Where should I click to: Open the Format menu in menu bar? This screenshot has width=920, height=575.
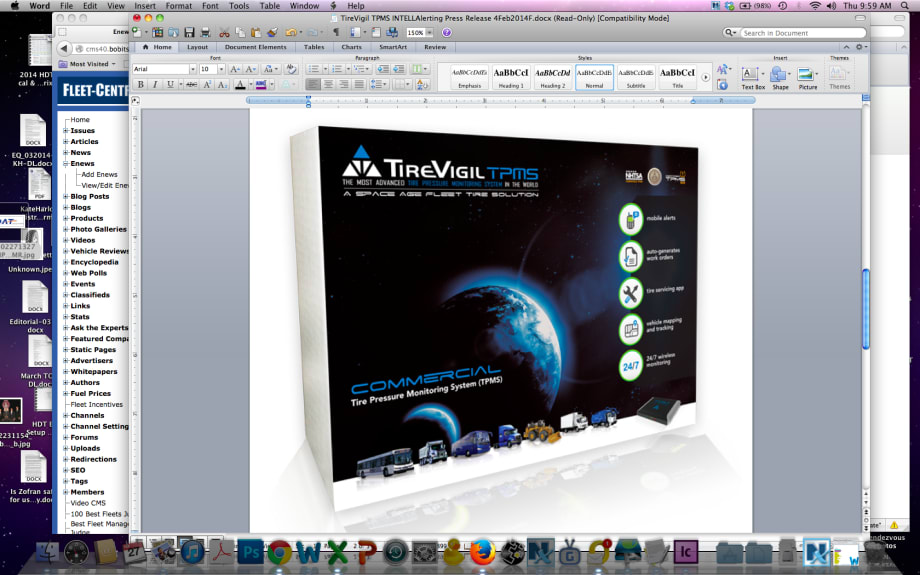pyautogui.click(x=178, y=6)
